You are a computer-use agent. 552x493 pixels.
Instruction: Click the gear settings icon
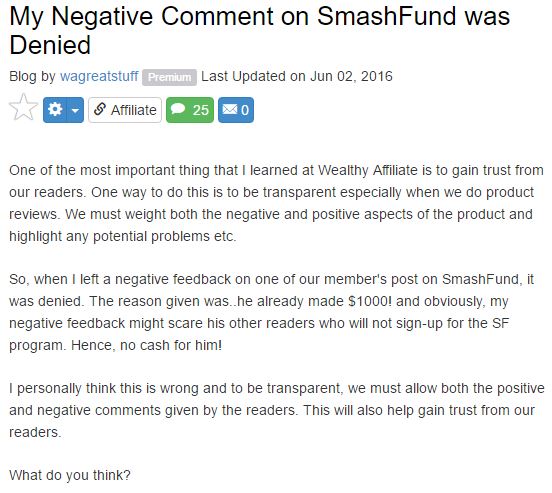coord(55,110)
